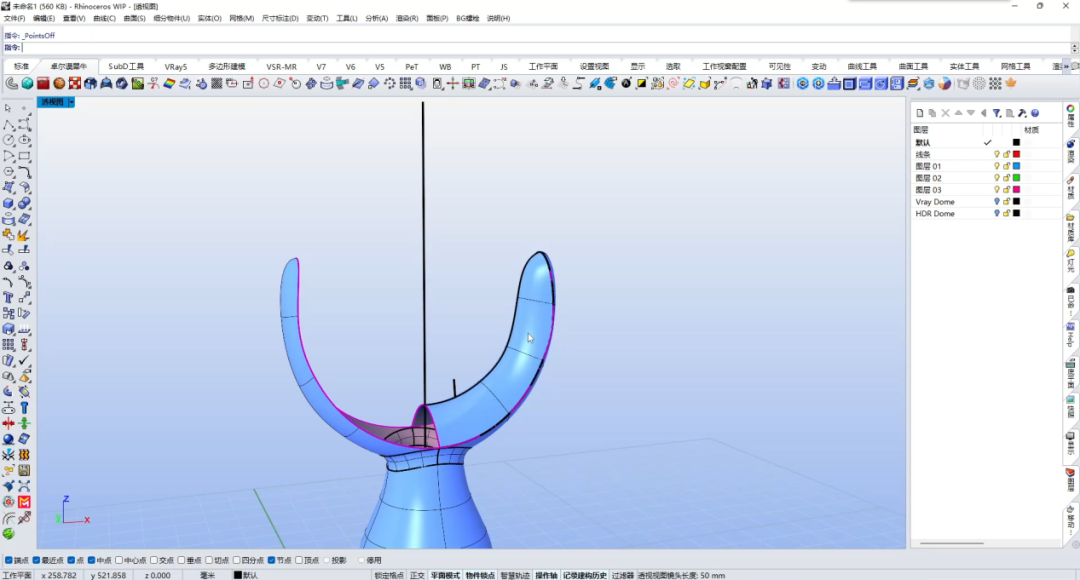Delete layer using X icon in layers panel
This screenshot has height=580, width=1080.
tap(945, 113)
